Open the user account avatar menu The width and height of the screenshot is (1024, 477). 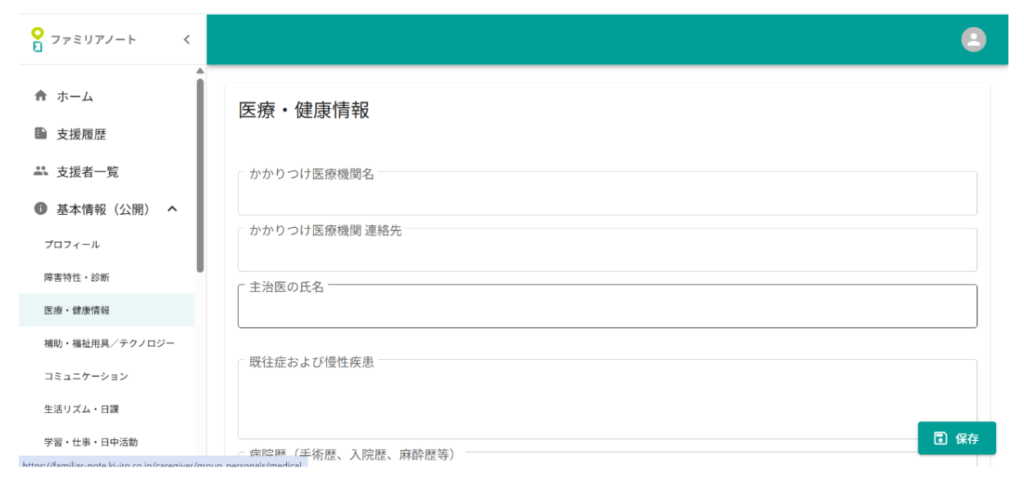point(973,39)
